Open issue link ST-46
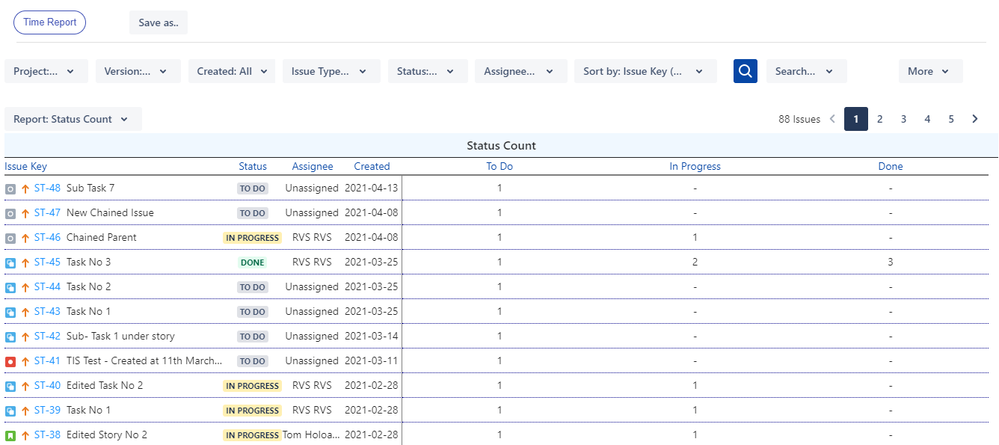 click(x=47, y=237)
